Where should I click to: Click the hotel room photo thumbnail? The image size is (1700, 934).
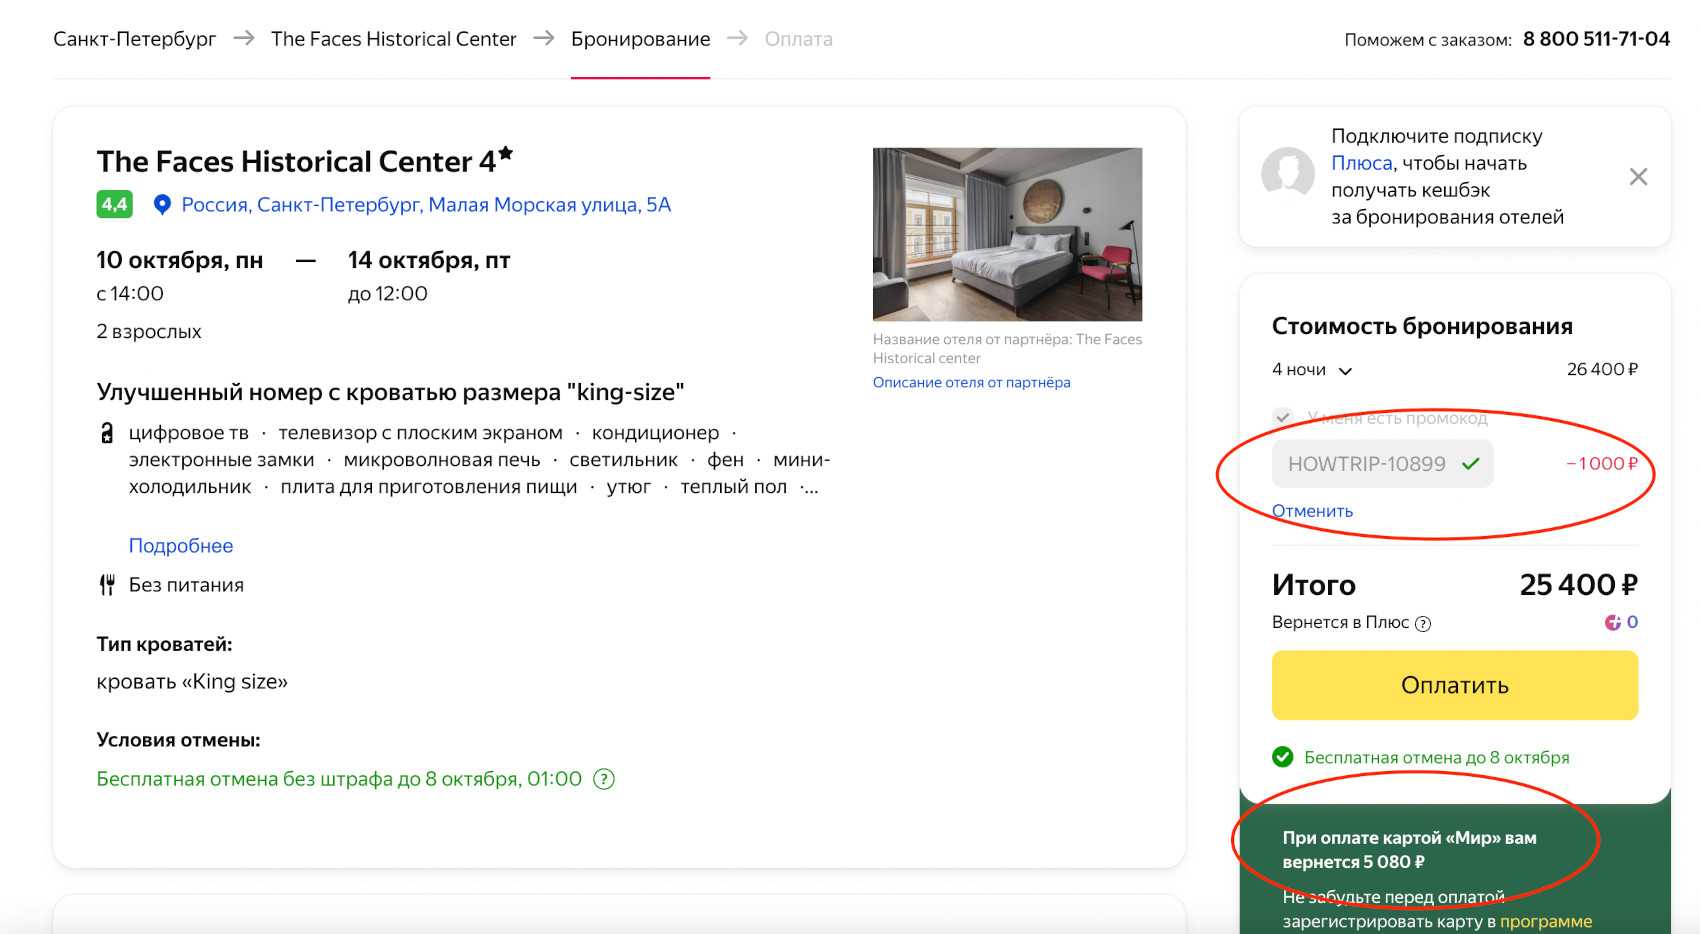[1007, 234]
